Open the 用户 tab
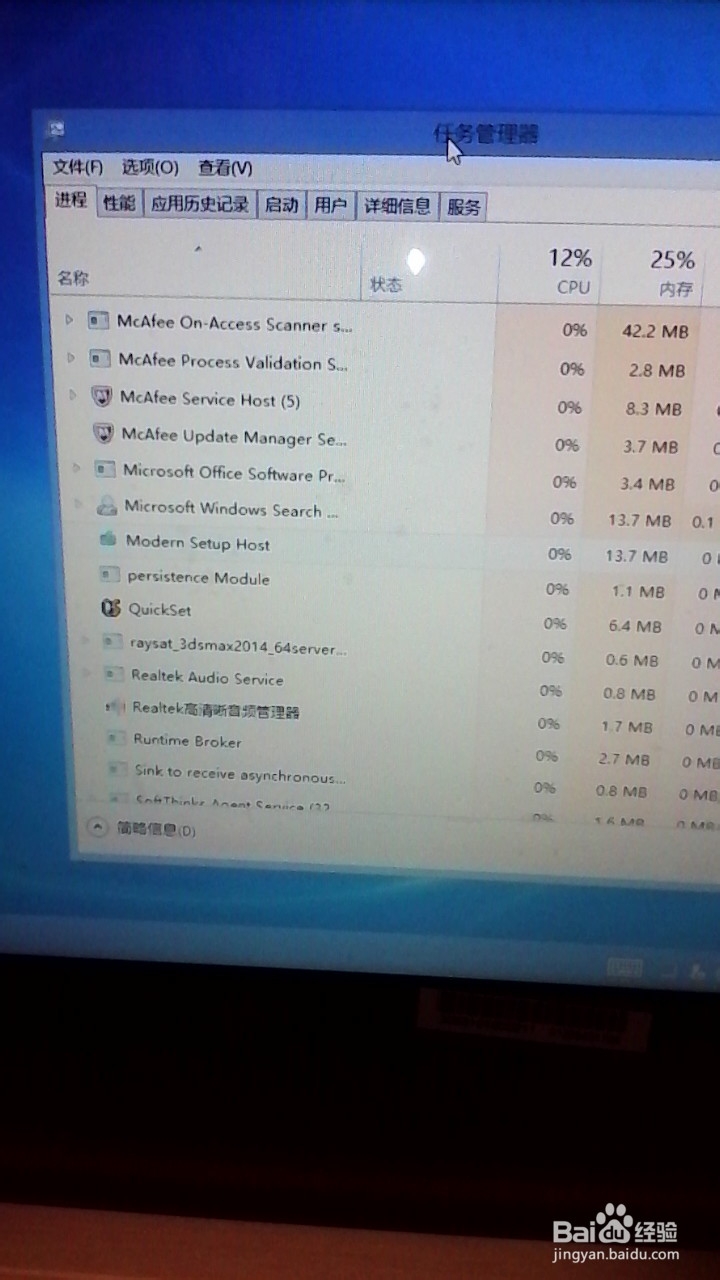 tap(330, 206)
